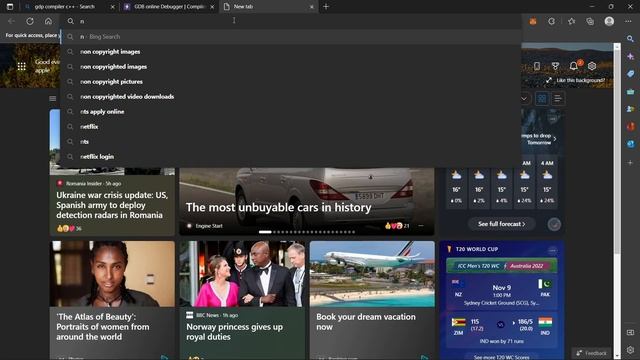Click the page vertical scrollbar

coord(617,151)
